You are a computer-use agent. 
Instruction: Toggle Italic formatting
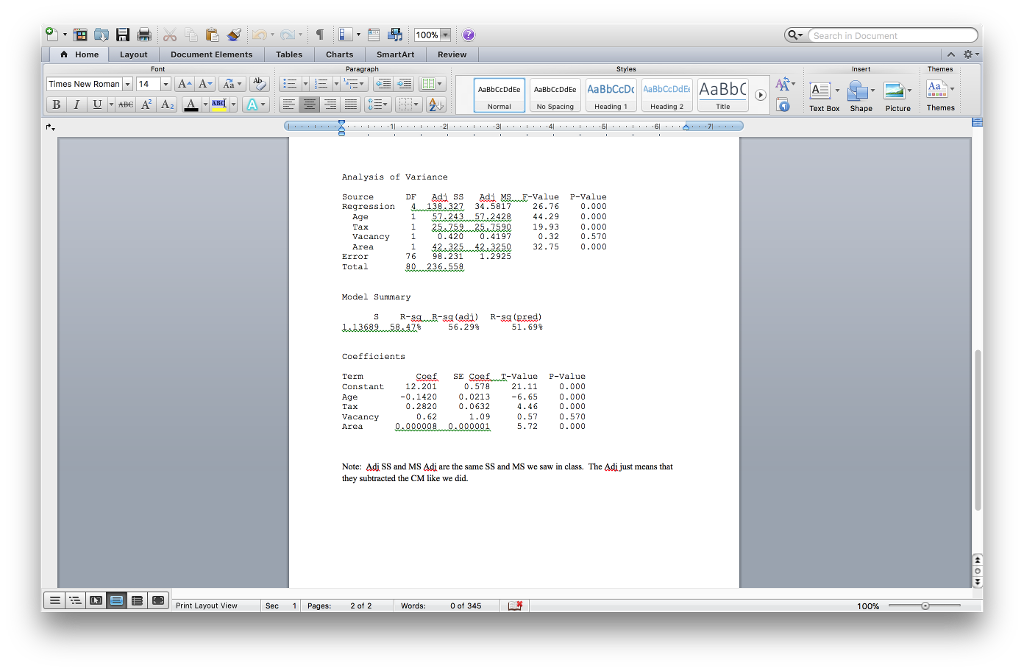point(76,104)
